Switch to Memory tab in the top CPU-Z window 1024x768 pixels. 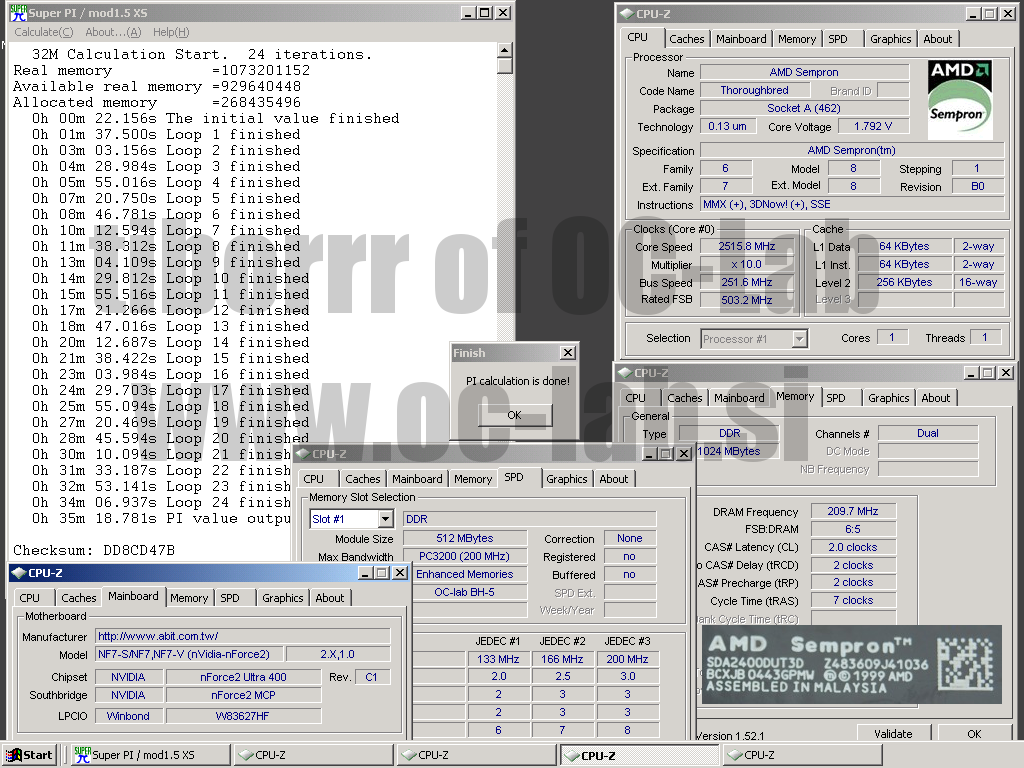[797, 39]
